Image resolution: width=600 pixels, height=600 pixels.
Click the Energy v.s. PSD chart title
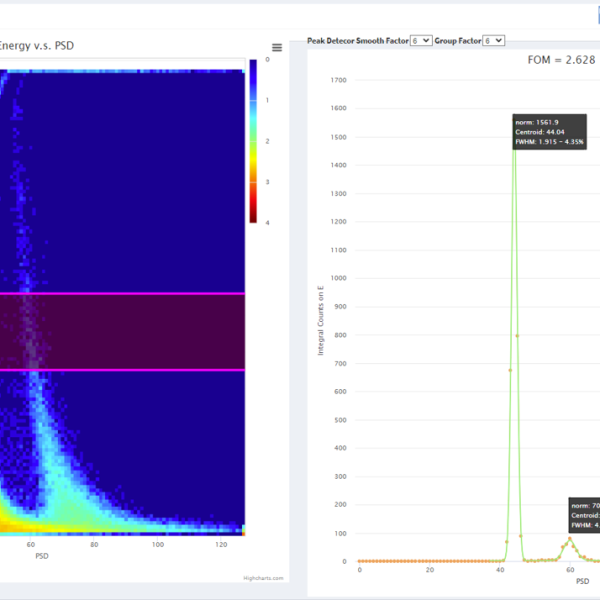click(36, 45)
